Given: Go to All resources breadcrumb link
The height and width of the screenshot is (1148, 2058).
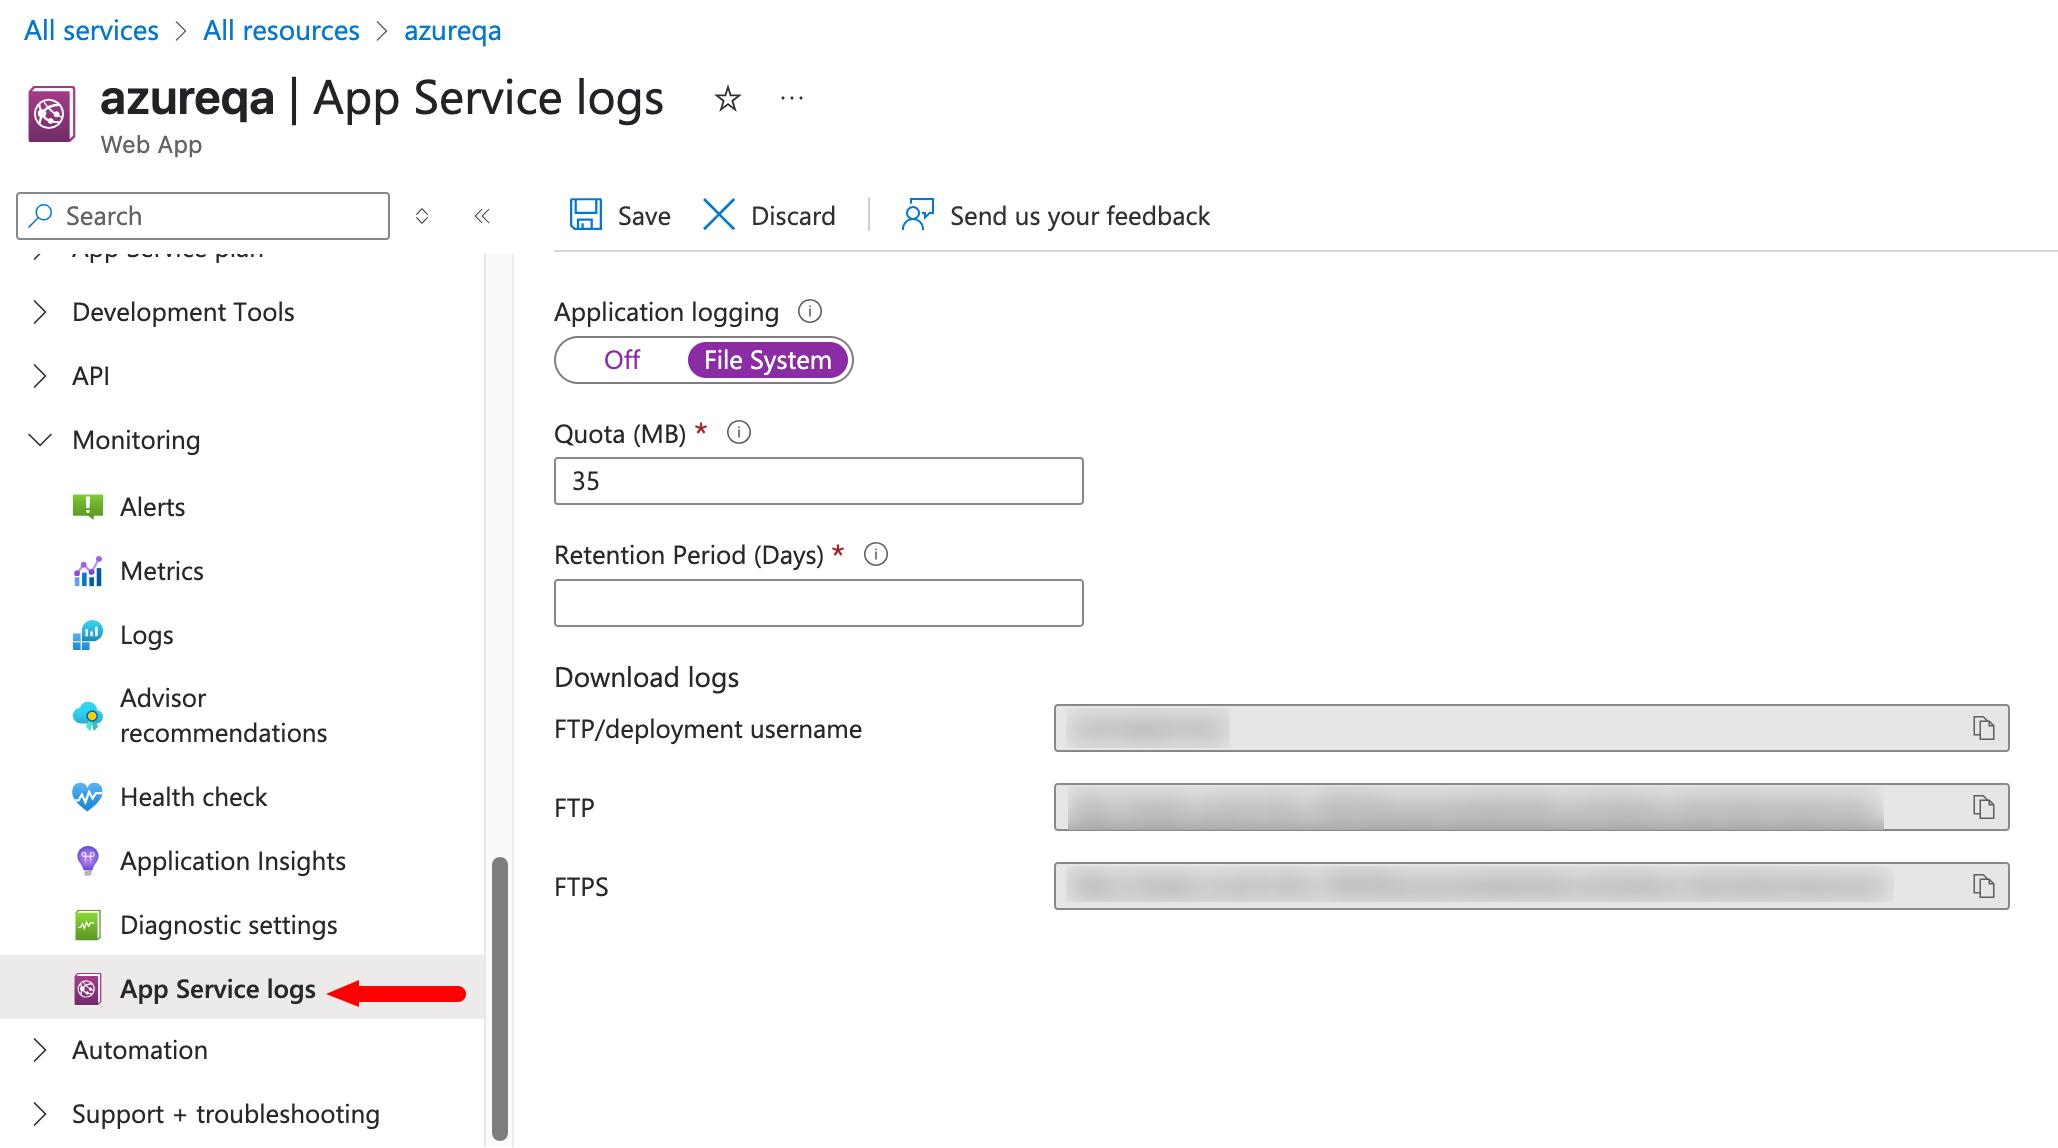Looking at the screenshot, I should (x=281, y=30).
